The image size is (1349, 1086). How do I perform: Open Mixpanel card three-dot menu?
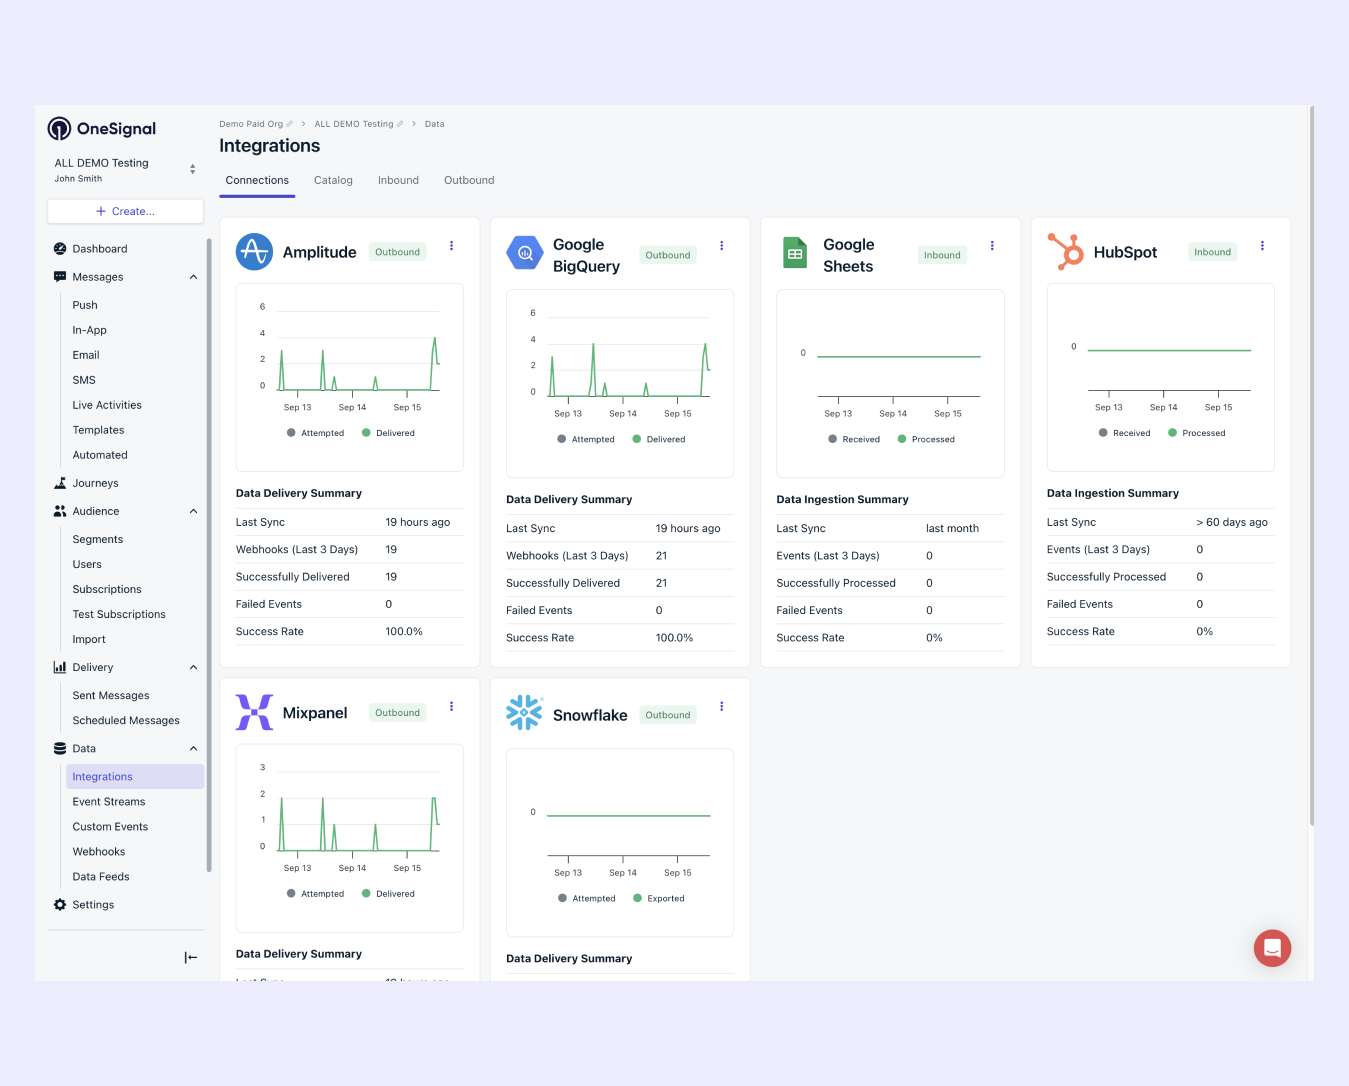(x=452, y=707)
